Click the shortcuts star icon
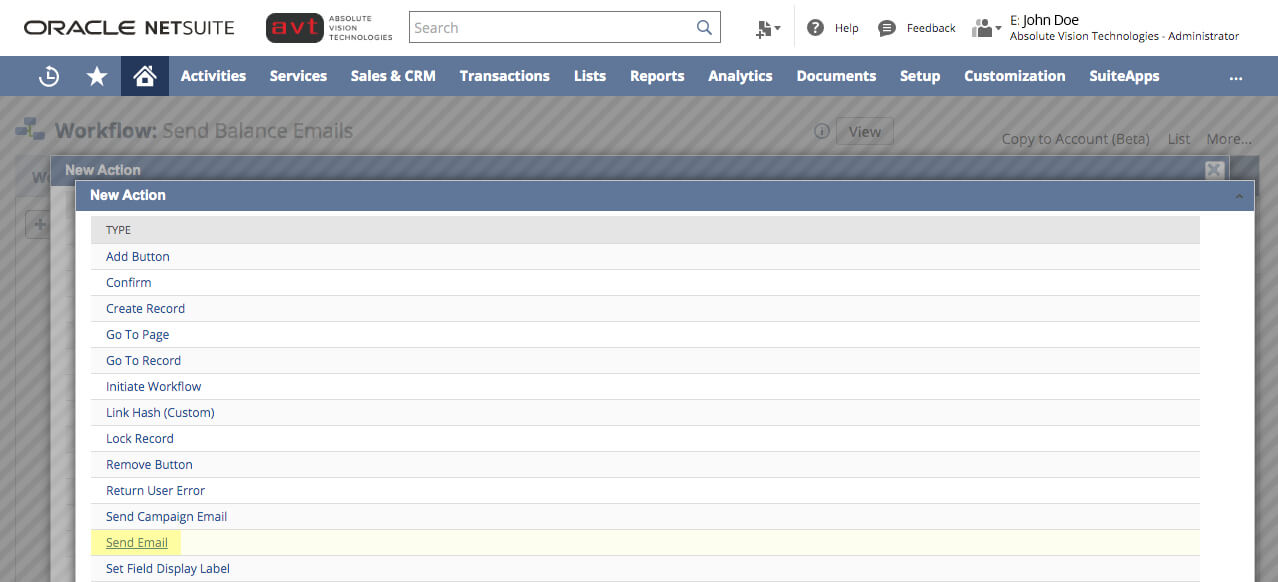Image resolution: width=1278 pixels, height=582 pixels. (96, 76)
